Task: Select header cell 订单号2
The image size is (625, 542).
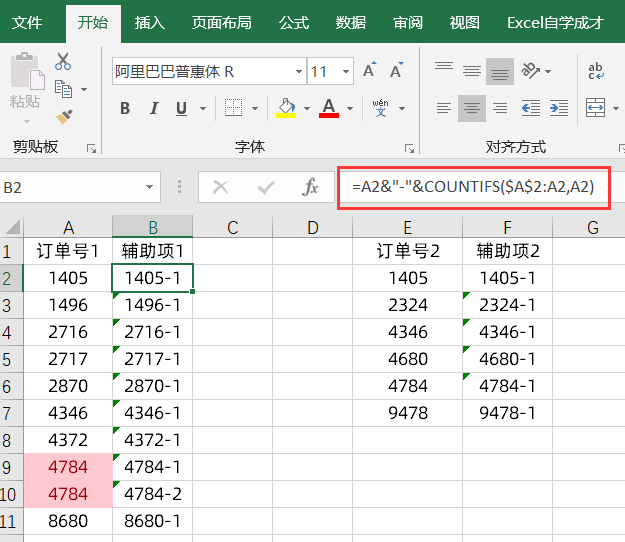Action: point(407,251)
